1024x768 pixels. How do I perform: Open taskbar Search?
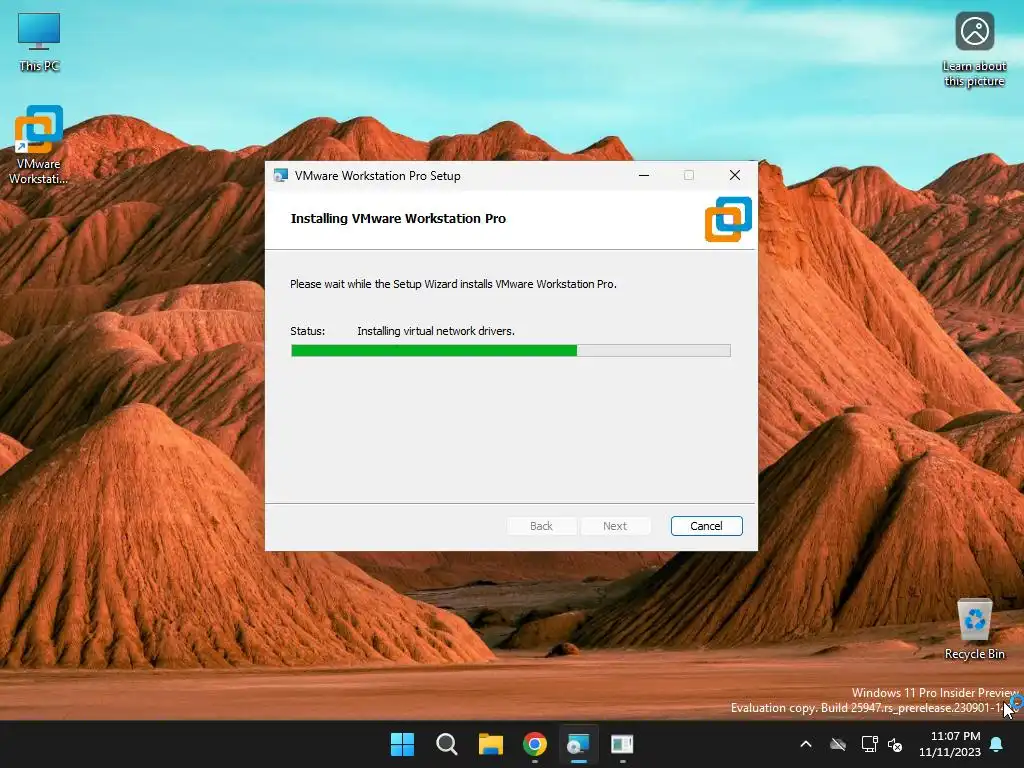point(447,744)
